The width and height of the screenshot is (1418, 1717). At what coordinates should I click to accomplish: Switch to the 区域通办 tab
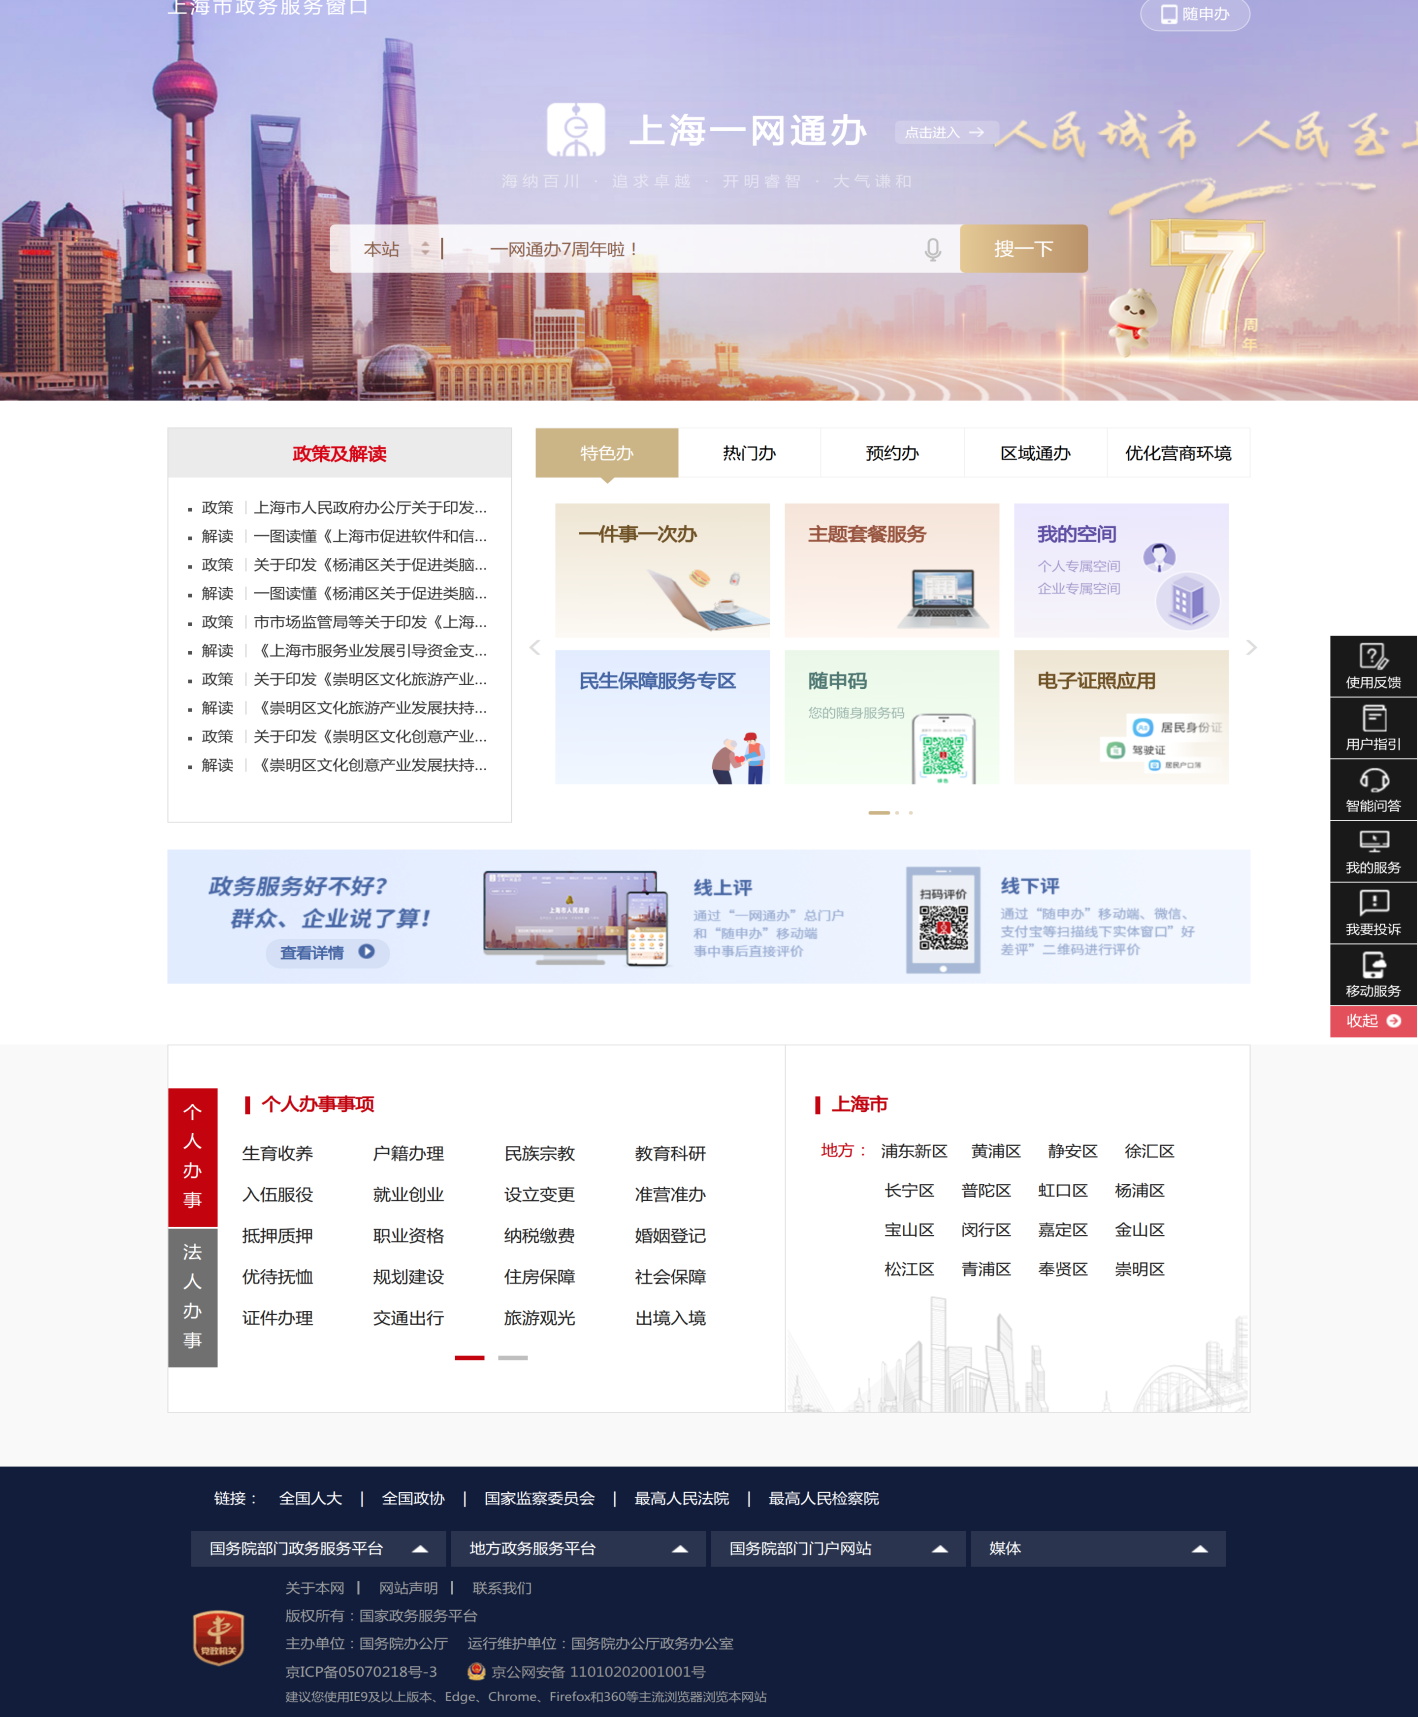coord(1035,453)
